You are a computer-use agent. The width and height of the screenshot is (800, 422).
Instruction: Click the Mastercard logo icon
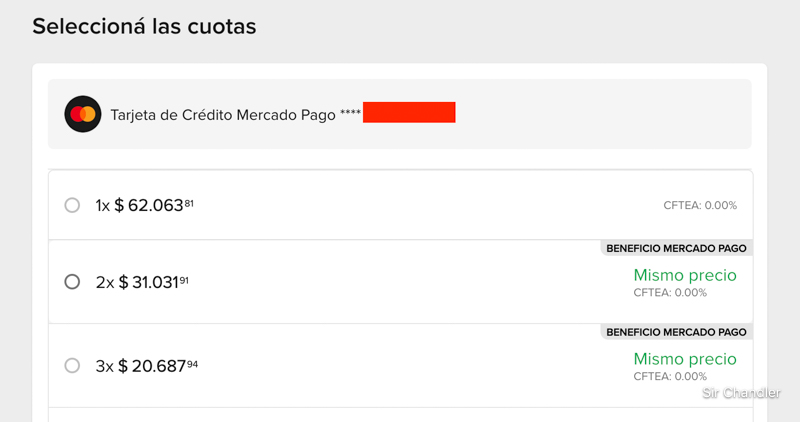coord(82,114)
